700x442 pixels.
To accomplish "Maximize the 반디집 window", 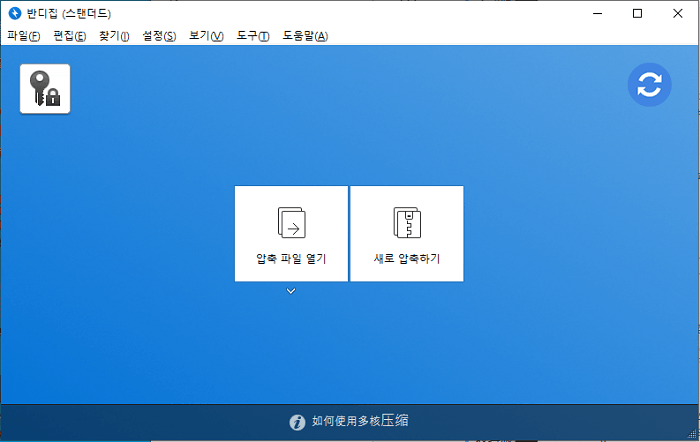I will pos(638,13).
